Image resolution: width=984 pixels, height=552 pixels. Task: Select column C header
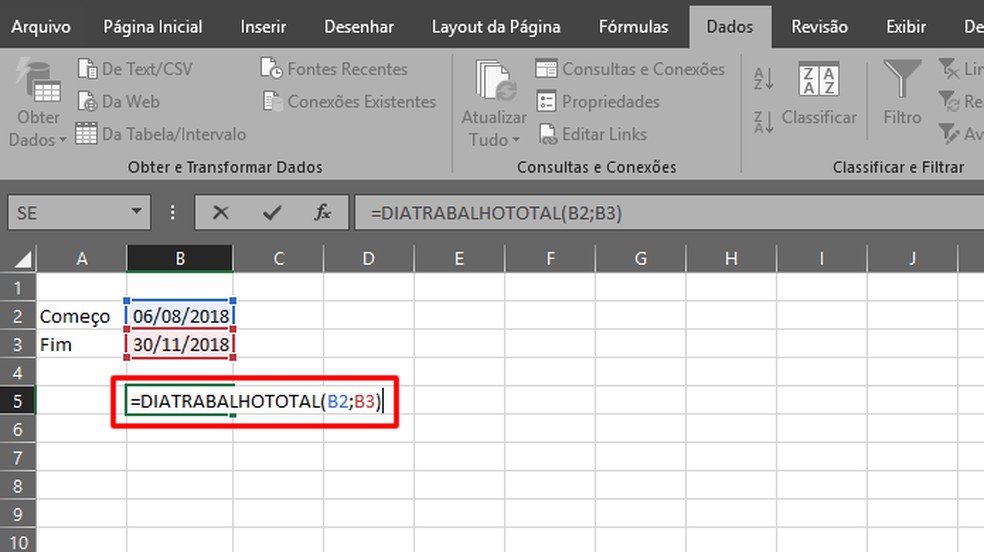click(x=279, y=258)
